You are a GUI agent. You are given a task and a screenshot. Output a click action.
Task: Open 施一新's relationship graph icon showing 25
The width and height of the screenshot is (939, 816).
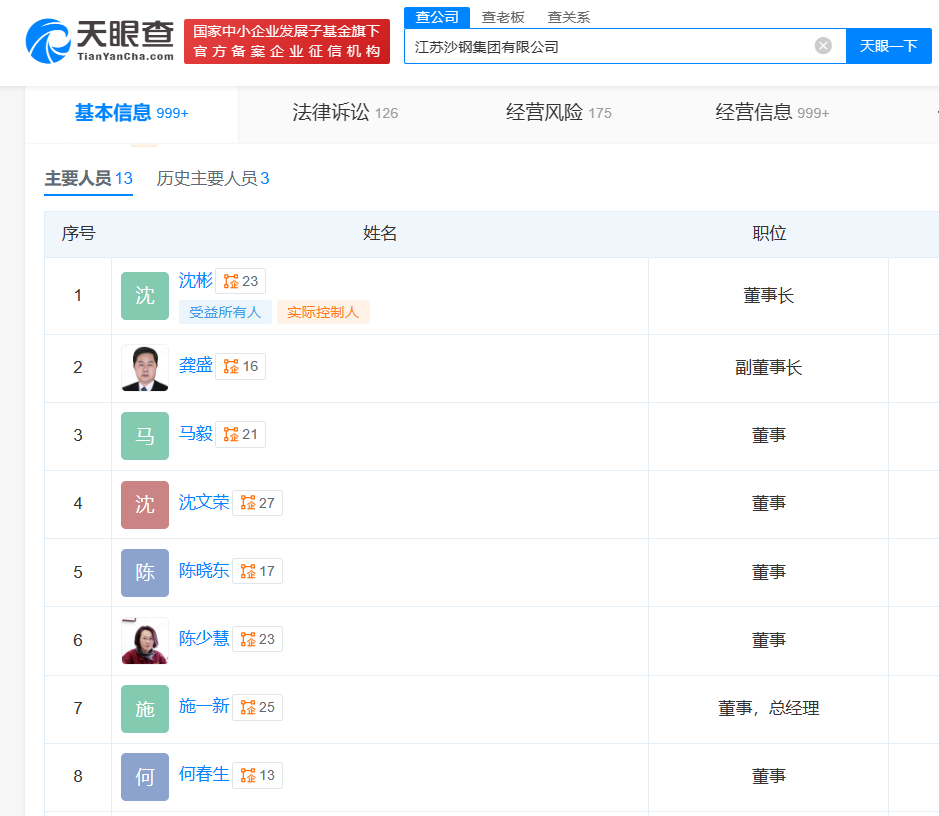(257, 707)
